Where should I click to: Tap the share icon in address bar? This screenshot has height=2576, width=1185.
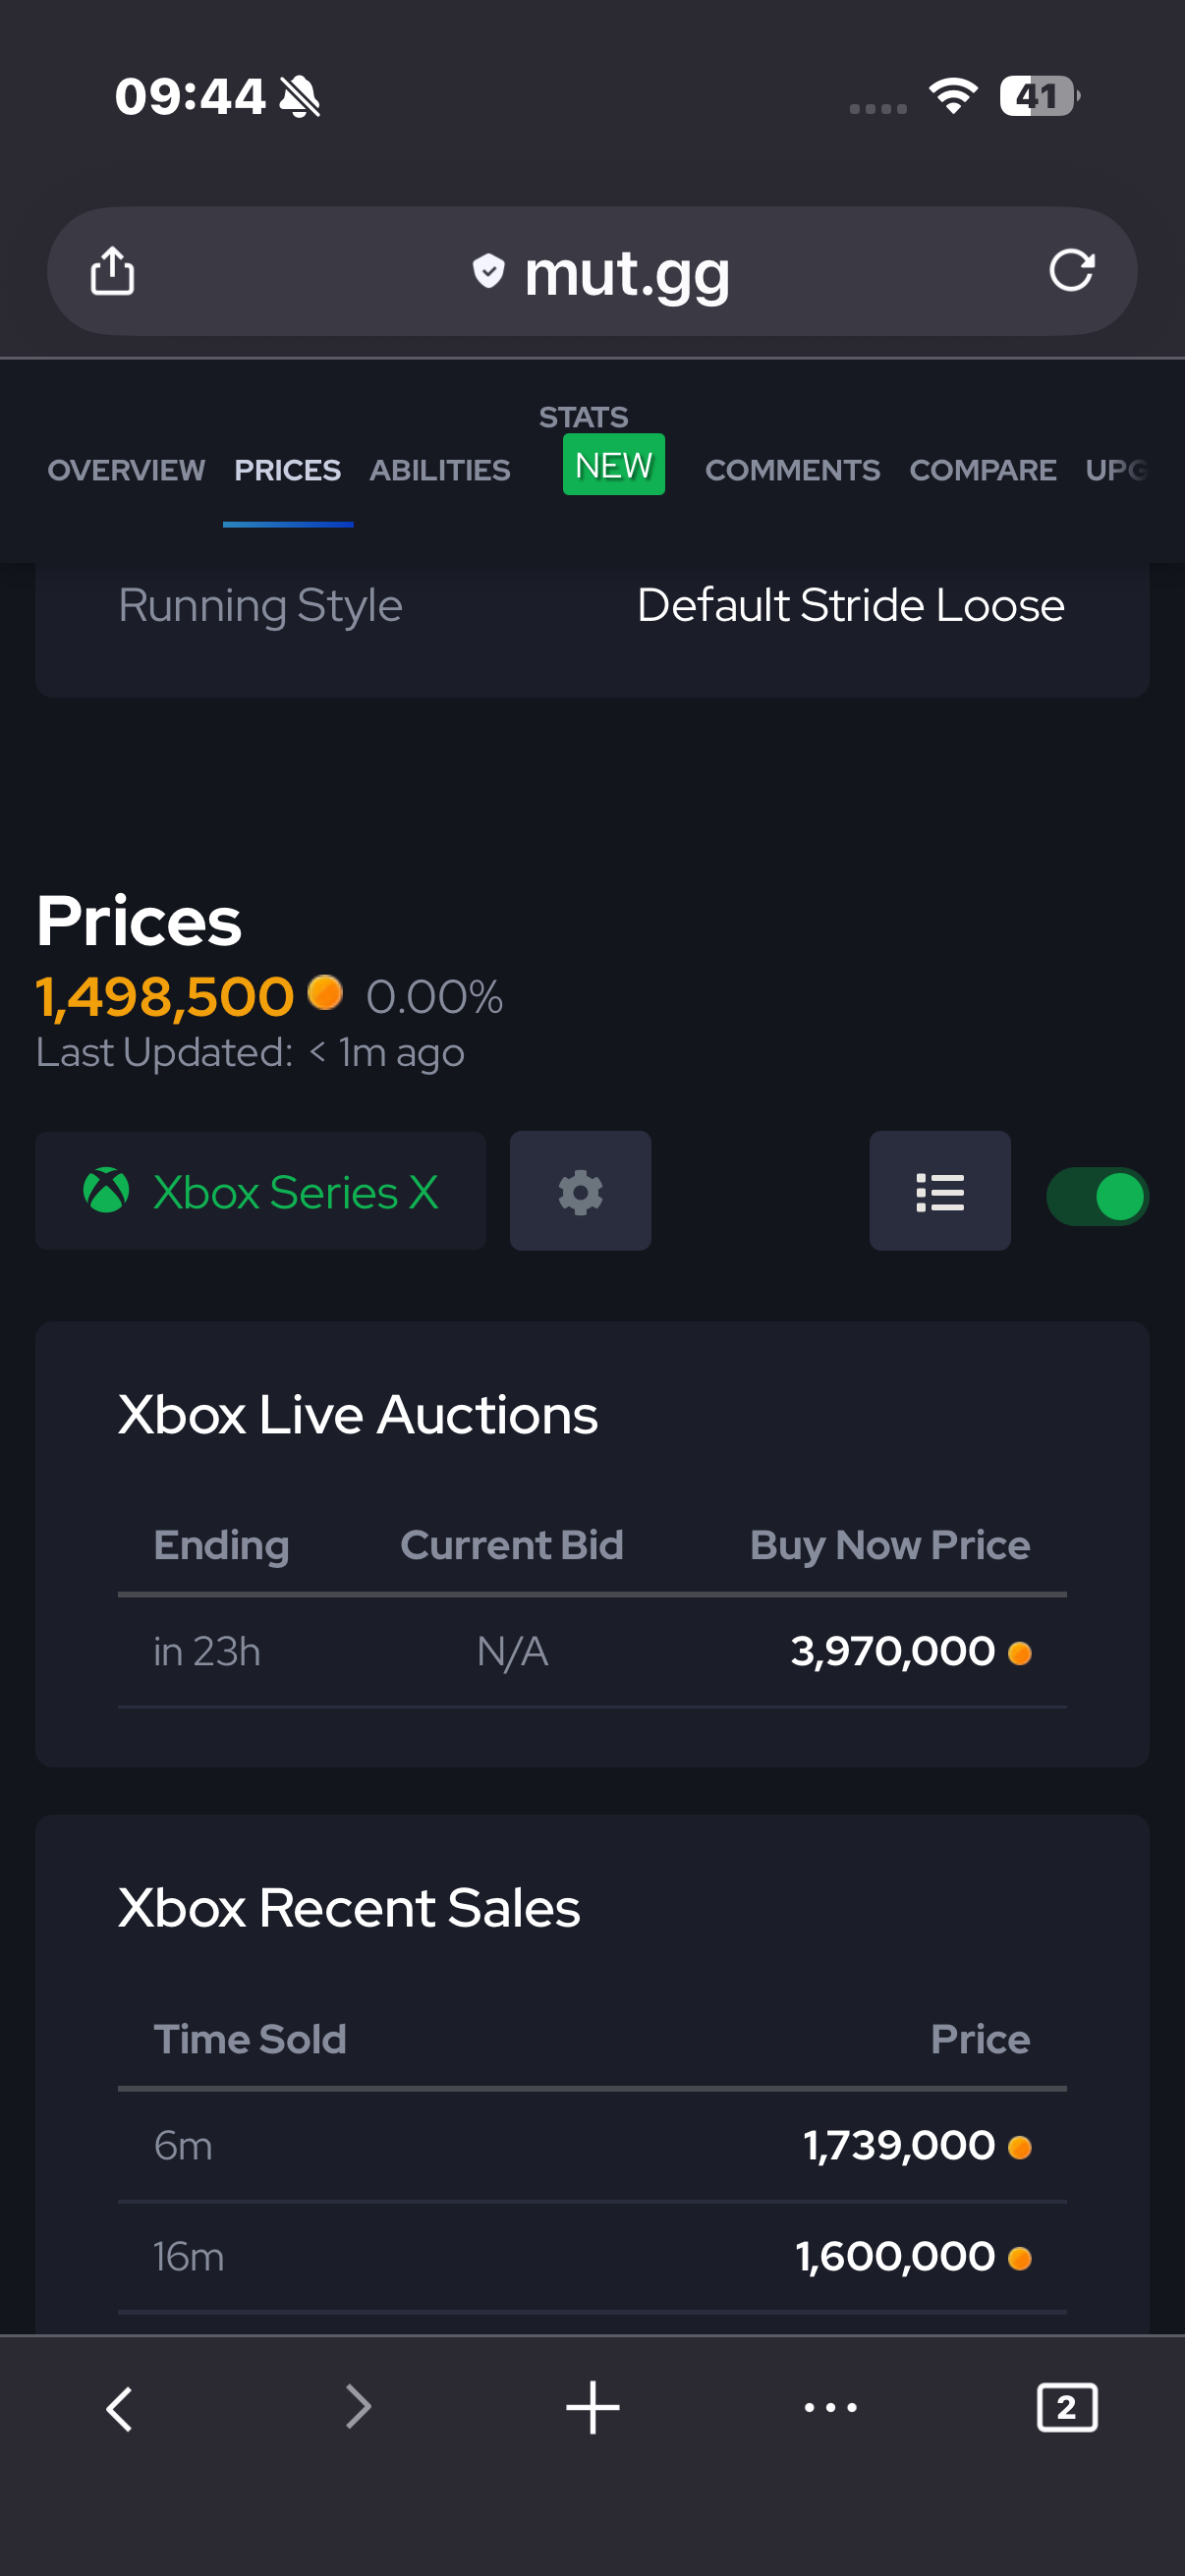[112, 271]
